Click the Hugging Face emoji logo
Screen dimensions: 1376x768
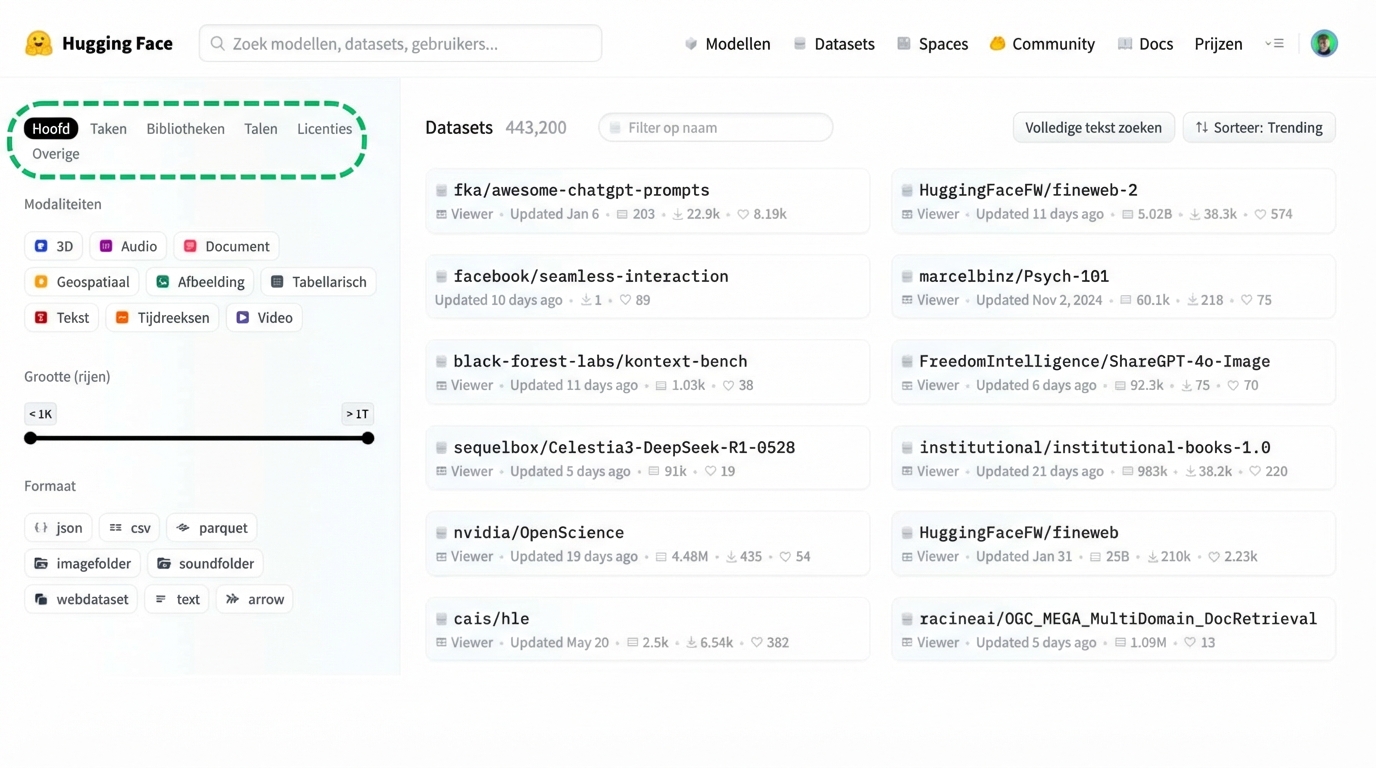tap(38, 44)
